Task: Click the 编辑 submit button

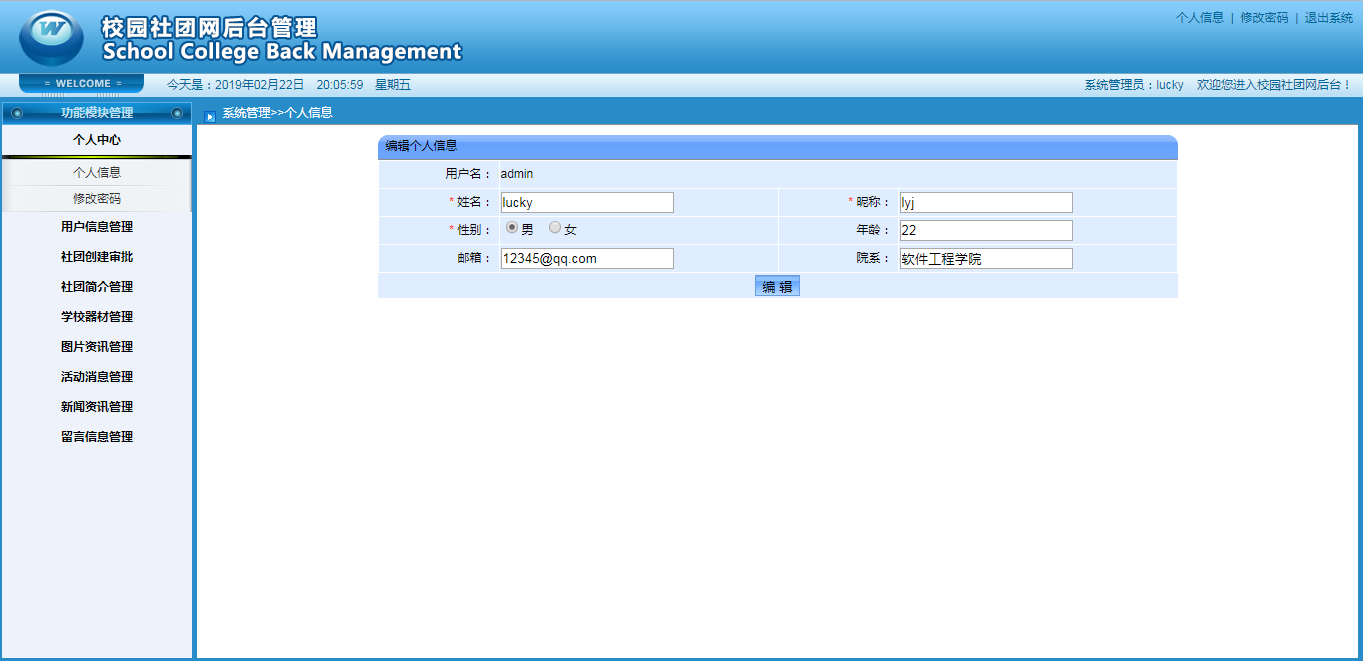Action: (777, 286)
